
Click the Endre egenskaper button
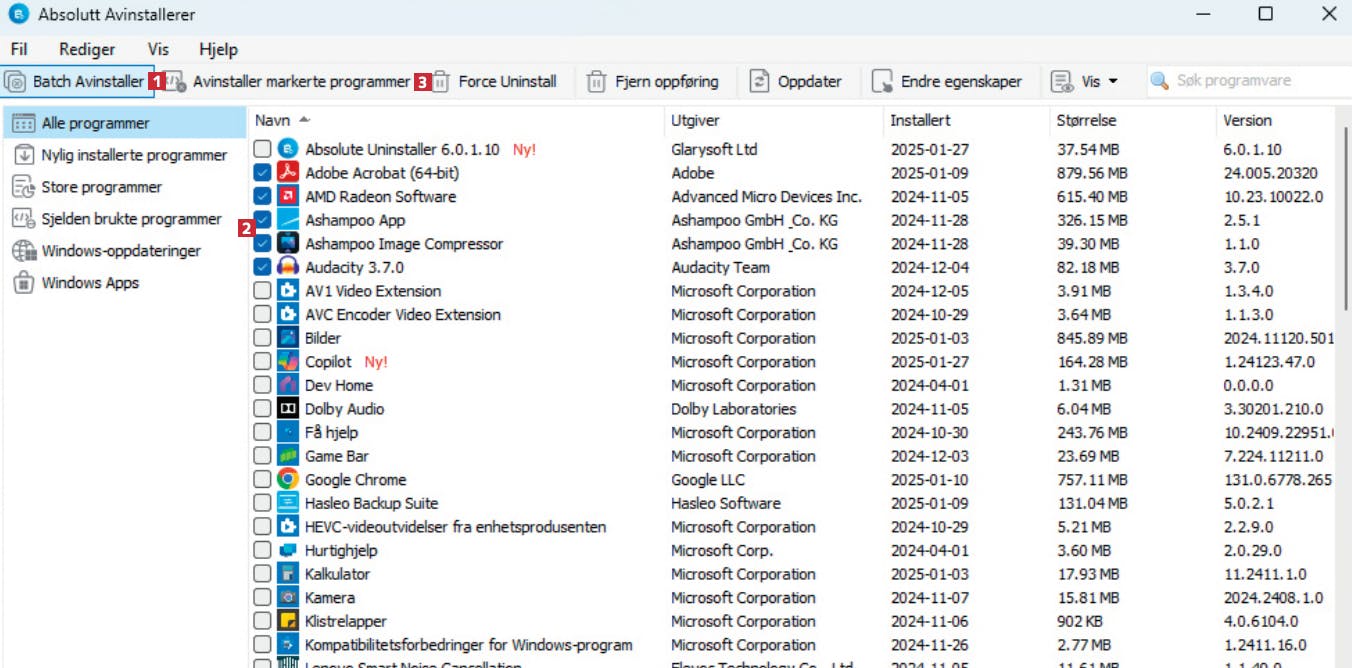point(946,82)
